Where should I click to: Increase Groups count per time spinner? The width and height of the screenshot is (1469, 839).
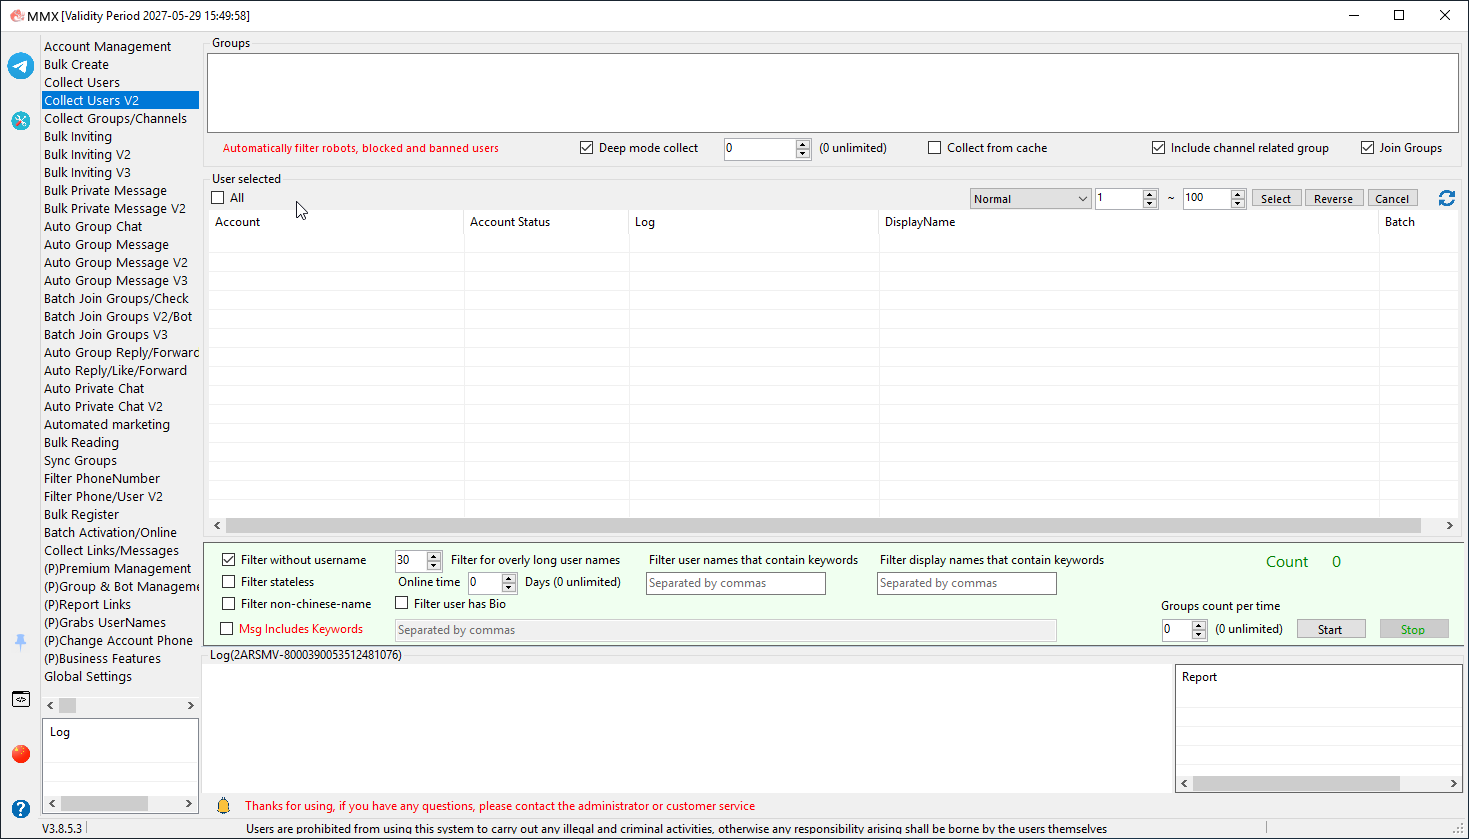coord(1199,625)
